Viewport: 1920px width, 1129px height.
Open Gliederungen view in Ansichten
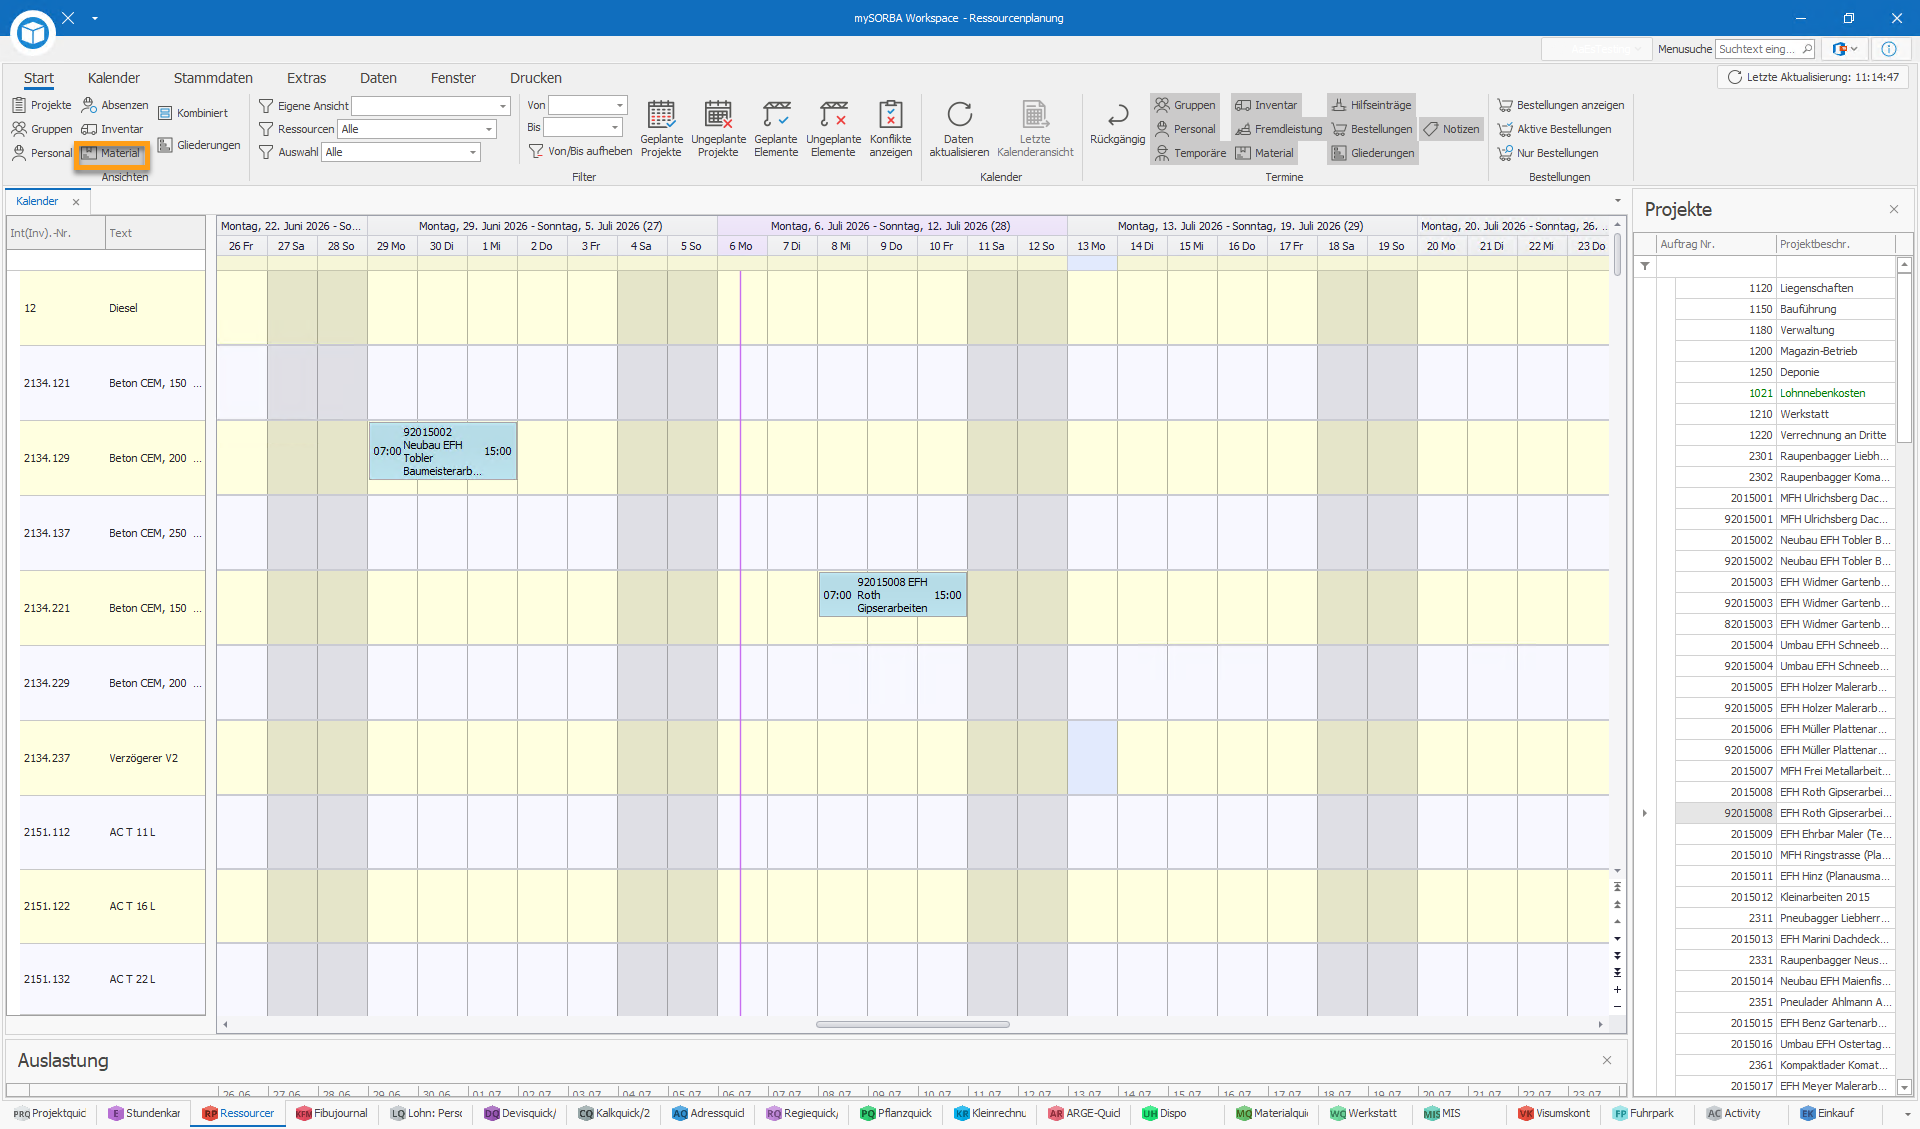click(199, 145)
